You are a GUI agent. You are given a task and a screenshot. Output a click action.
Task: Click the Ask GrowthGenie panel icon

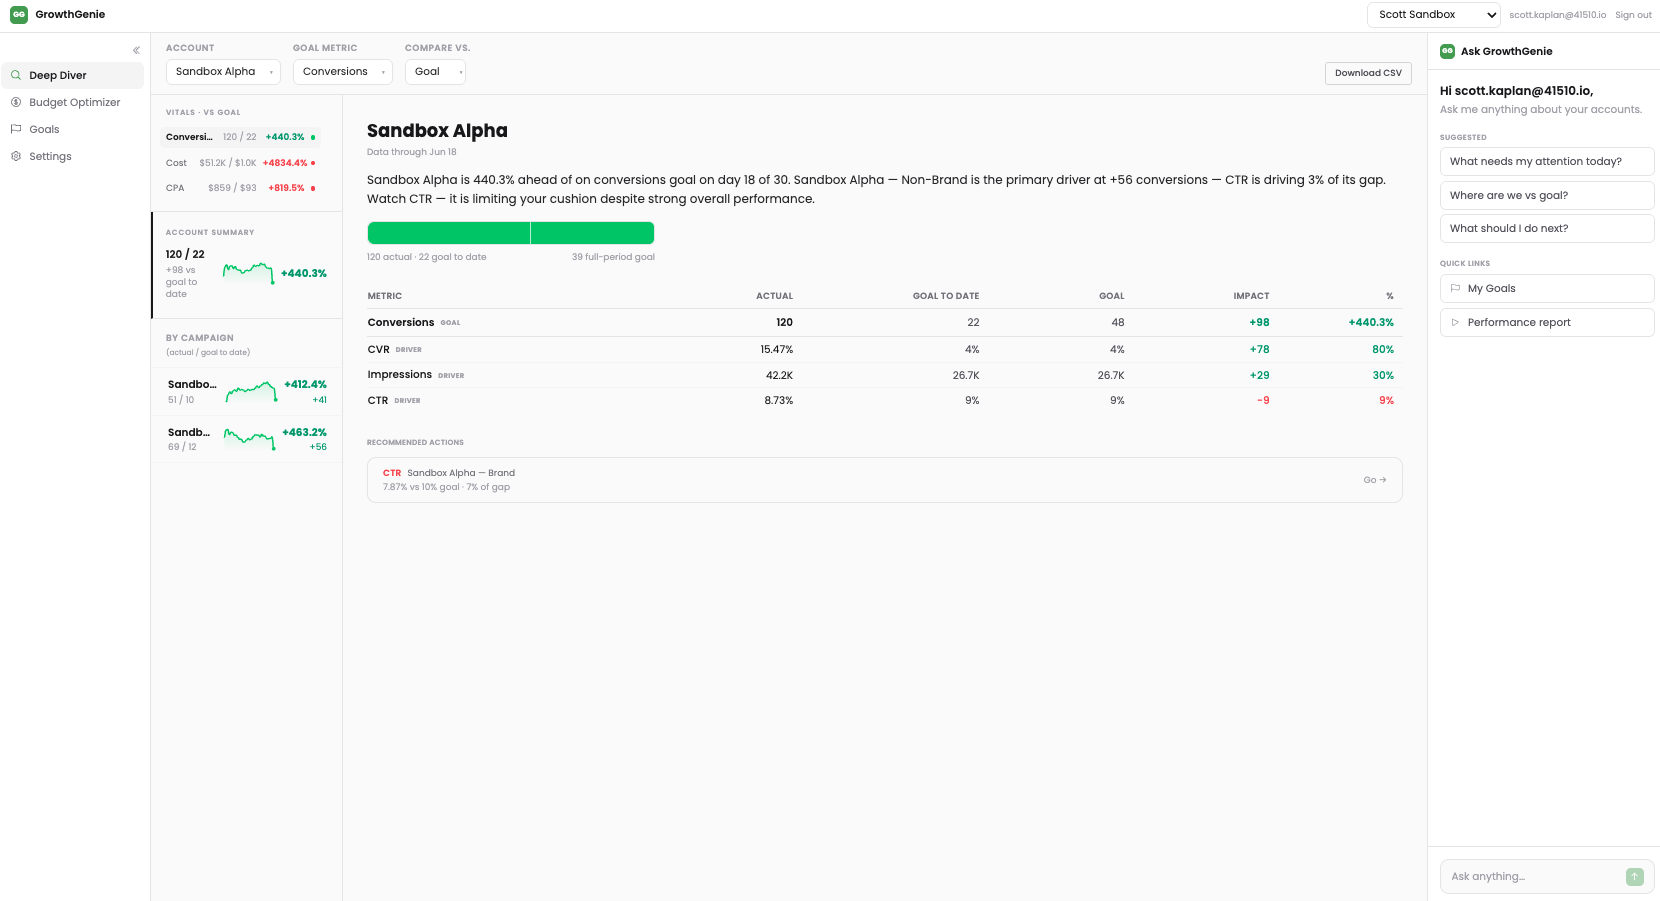pyautogui.click(x=1447, y=51)
